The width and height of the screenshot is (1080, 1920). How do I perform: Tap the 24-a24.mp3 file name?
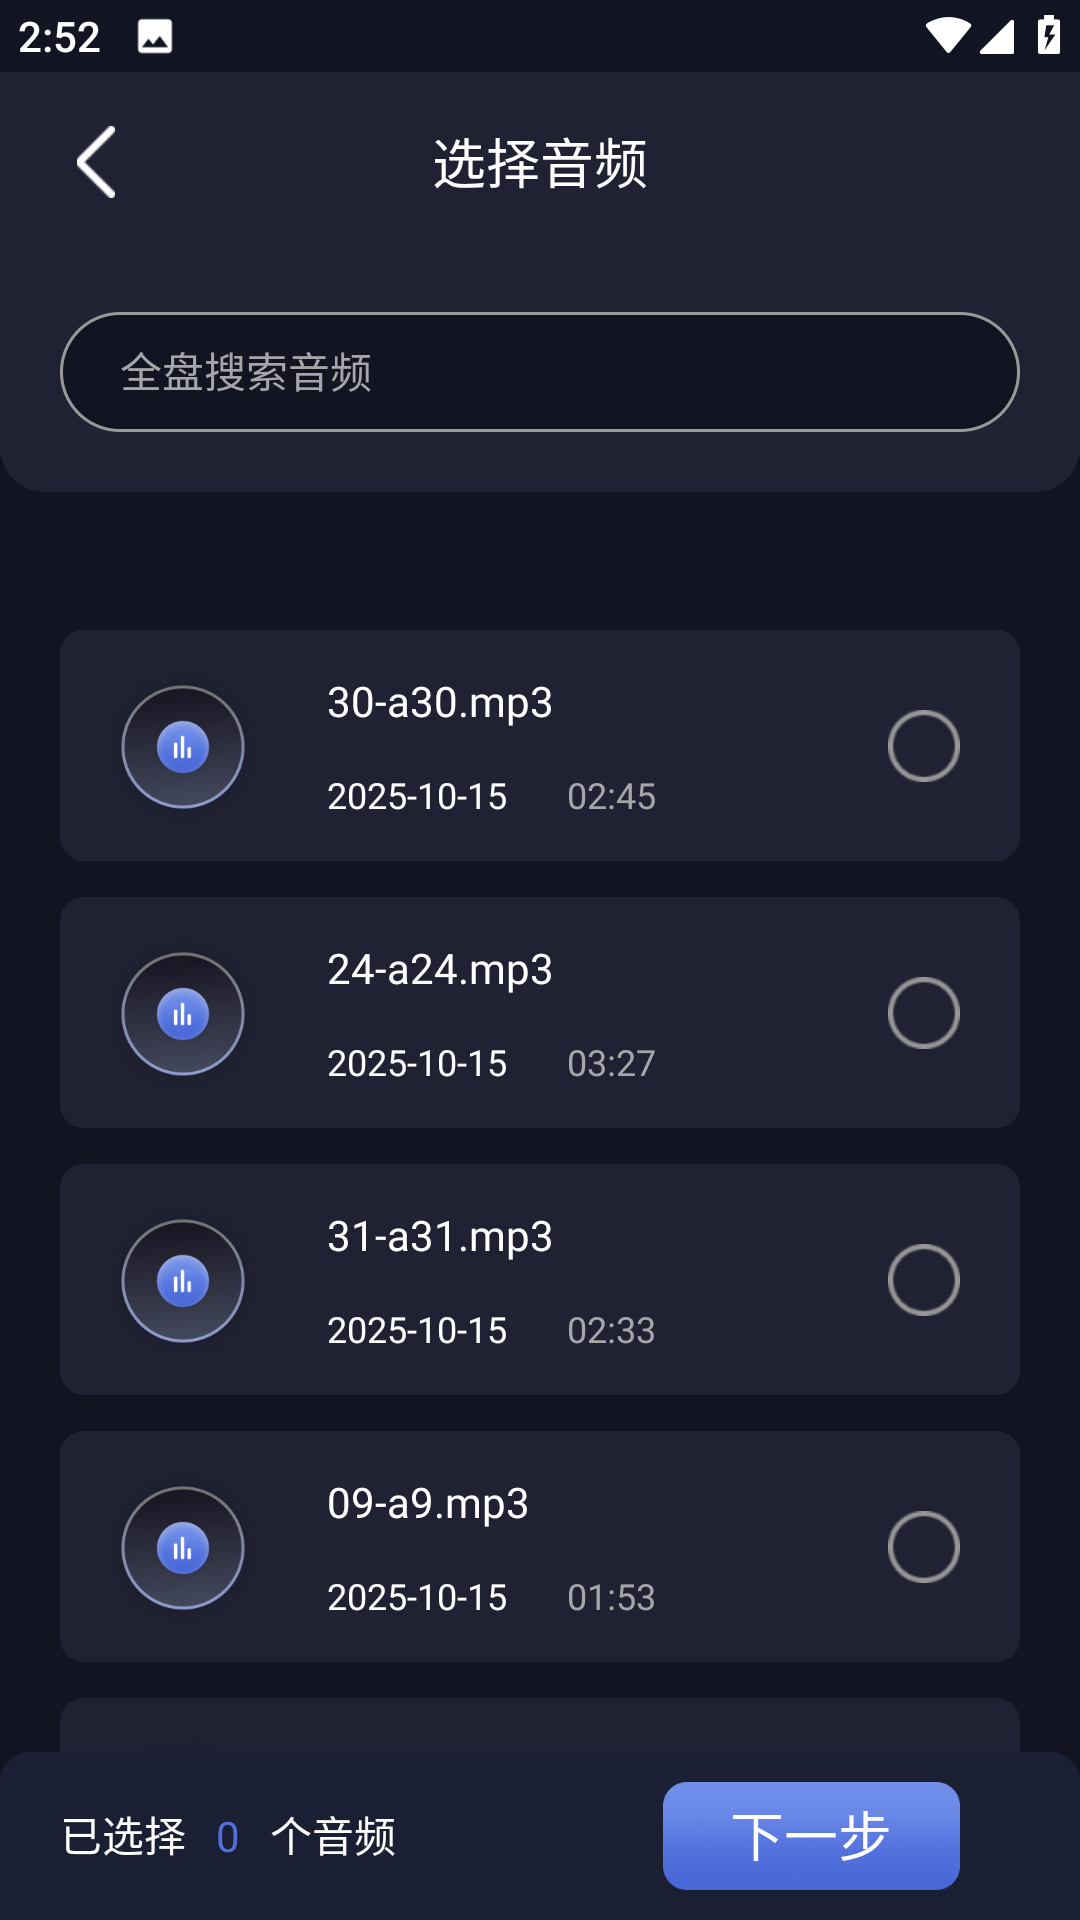click(440, 970)
